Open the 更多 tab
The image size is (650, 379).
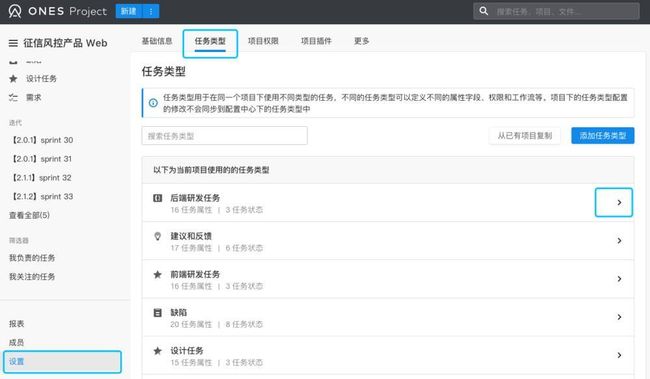point(361,41)
